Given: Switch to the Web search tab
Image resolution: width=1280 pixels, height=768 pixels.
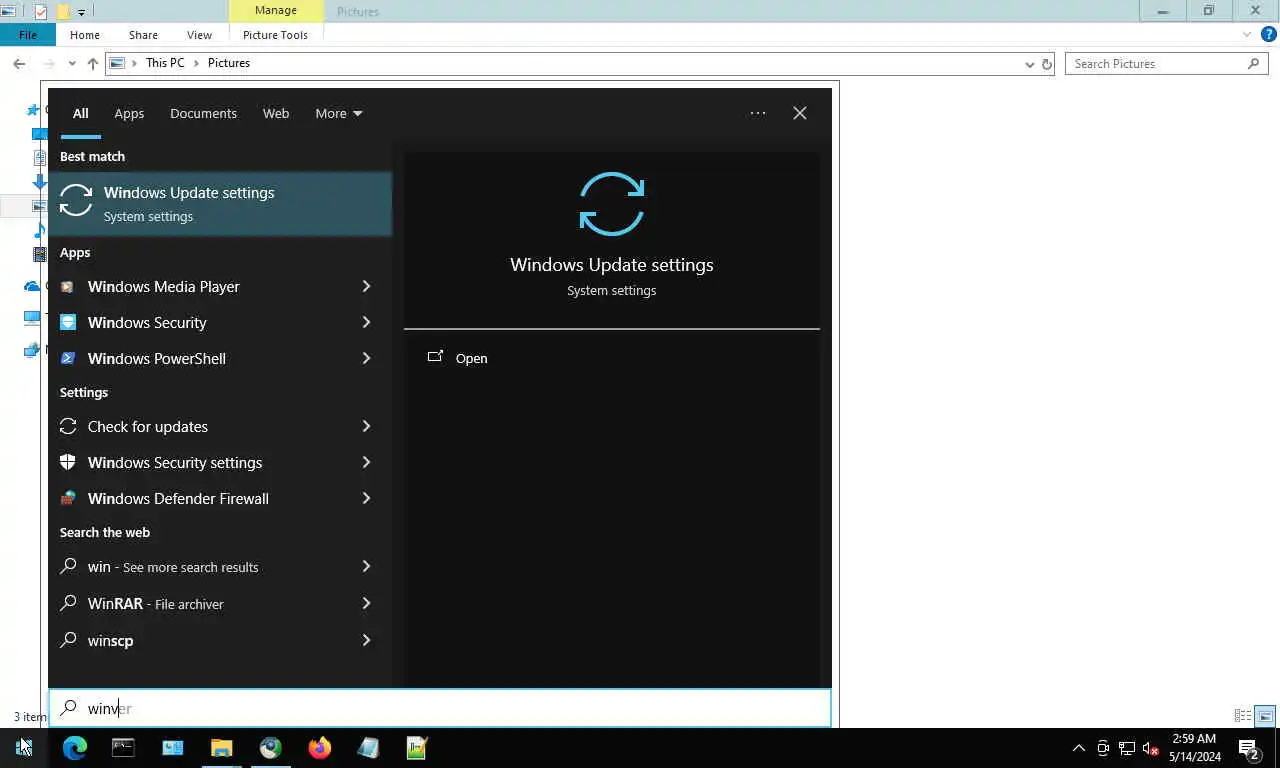Looking at the screenshot, I should [x=276, y=114].
